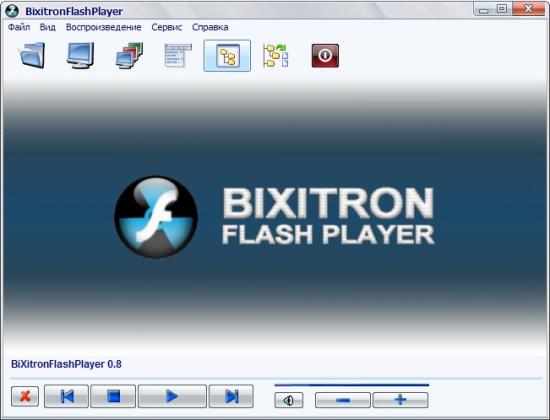The height and width of the screenshot is (420, 550).
Task: Open the Справка menu
Action: [x=210, y=27]
